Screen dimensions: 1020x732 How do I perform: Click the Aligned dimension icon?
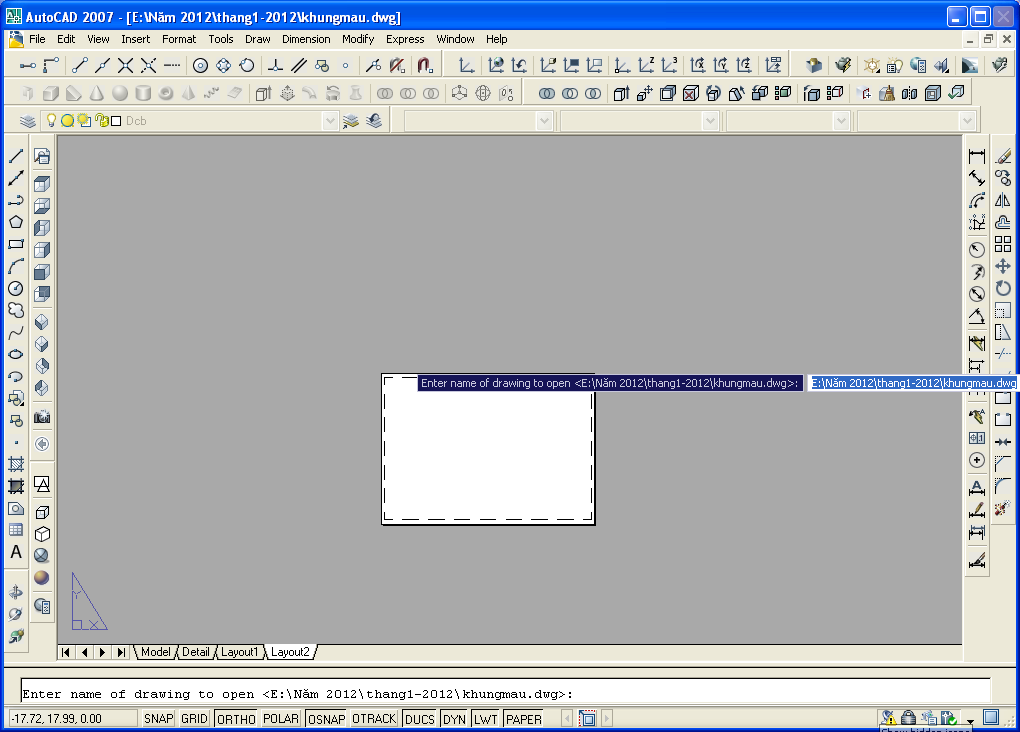click(x=977, y=178)
